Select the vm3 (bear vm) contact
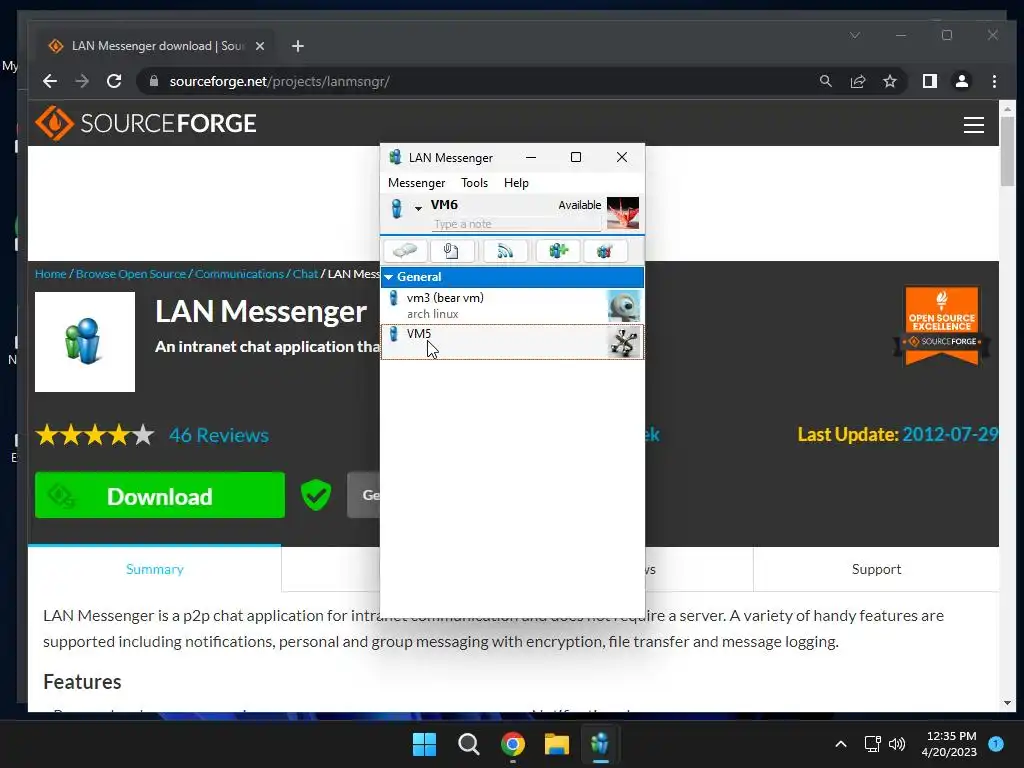 tap(512, 306)
